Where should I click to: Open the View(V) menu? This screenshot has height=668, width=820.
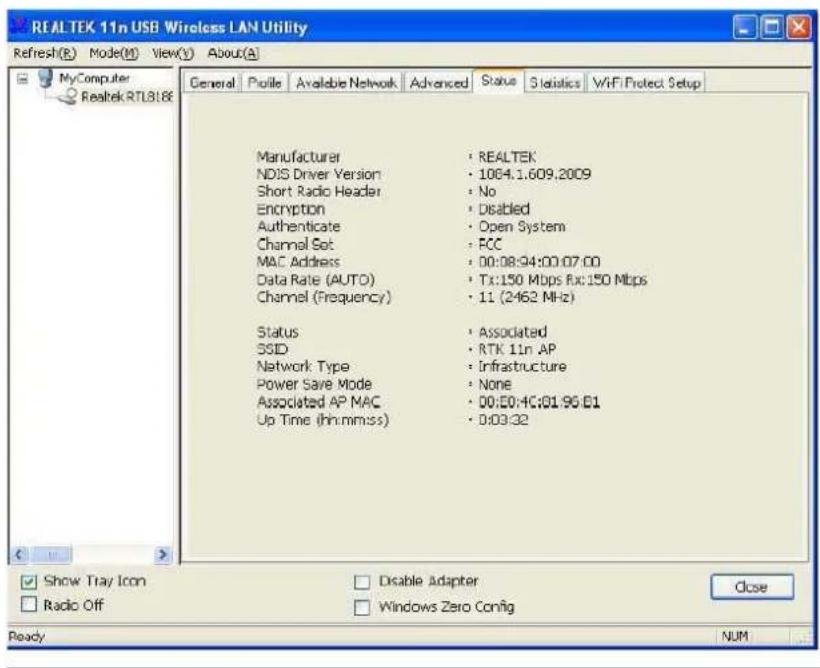tap(173, 53)
